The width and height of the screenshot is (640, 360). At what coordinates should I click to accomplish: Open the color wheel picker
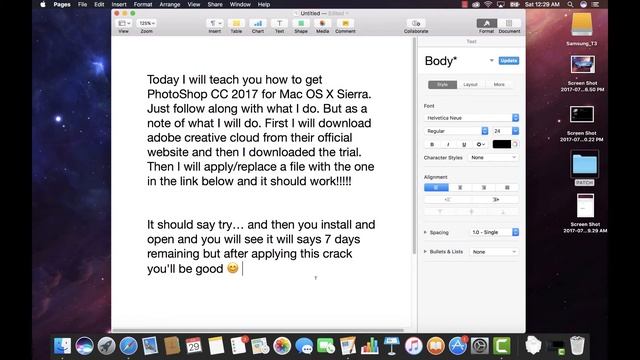(x=515, y=144)
